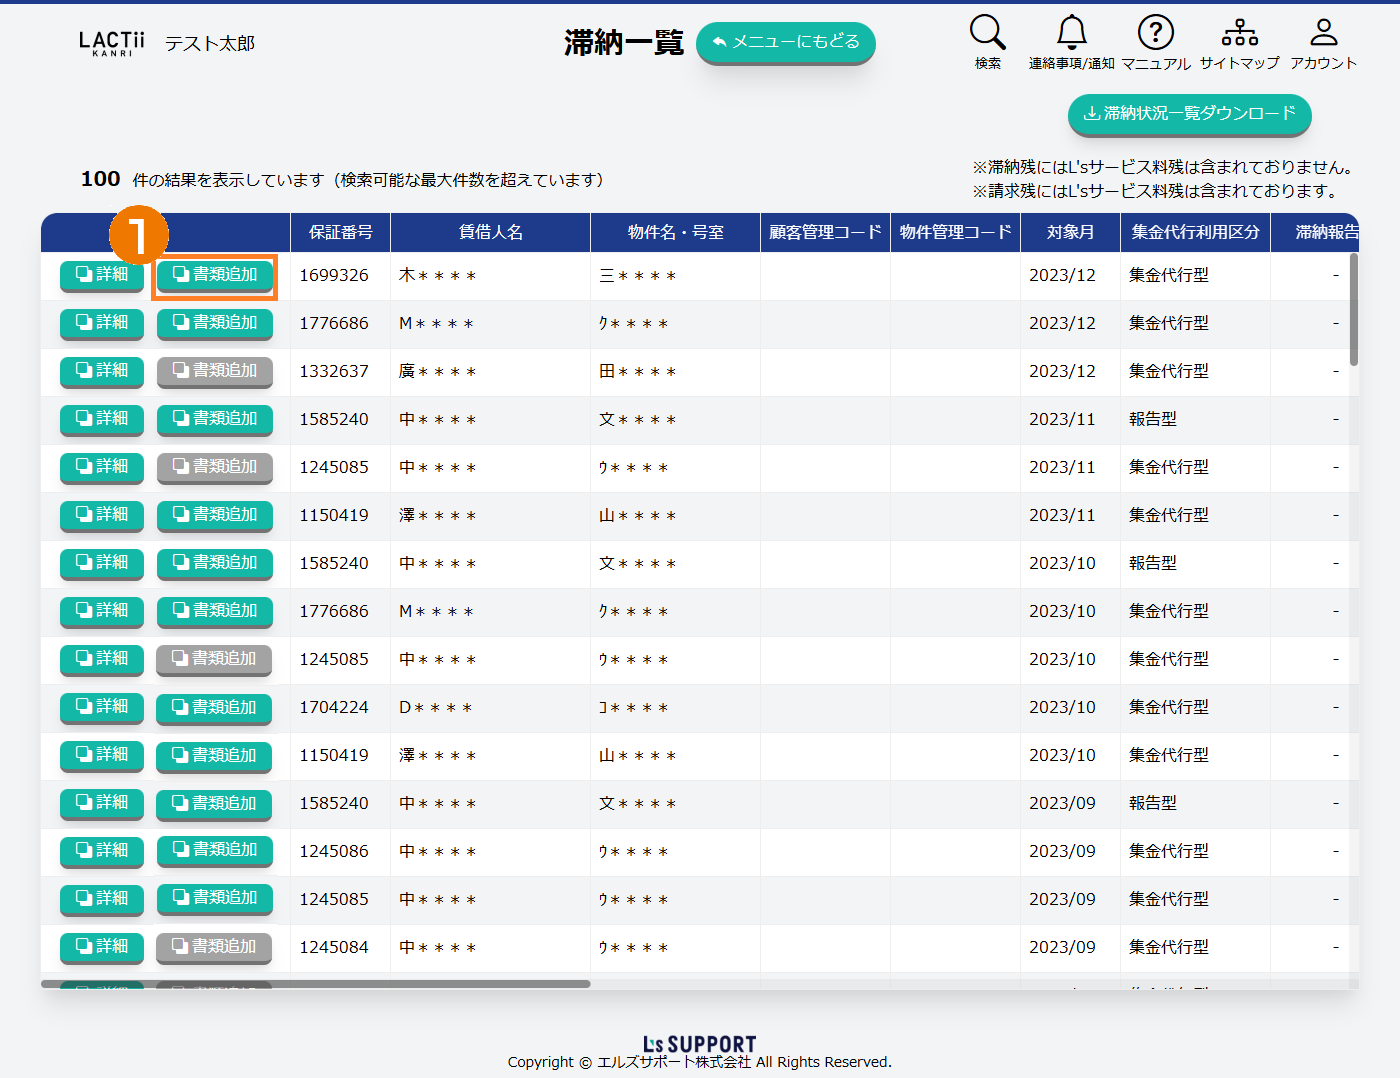Viewport: 1400px width, 1078px height.
Task: Return to menu via メニューにもどる button
Action: [785, 42]
